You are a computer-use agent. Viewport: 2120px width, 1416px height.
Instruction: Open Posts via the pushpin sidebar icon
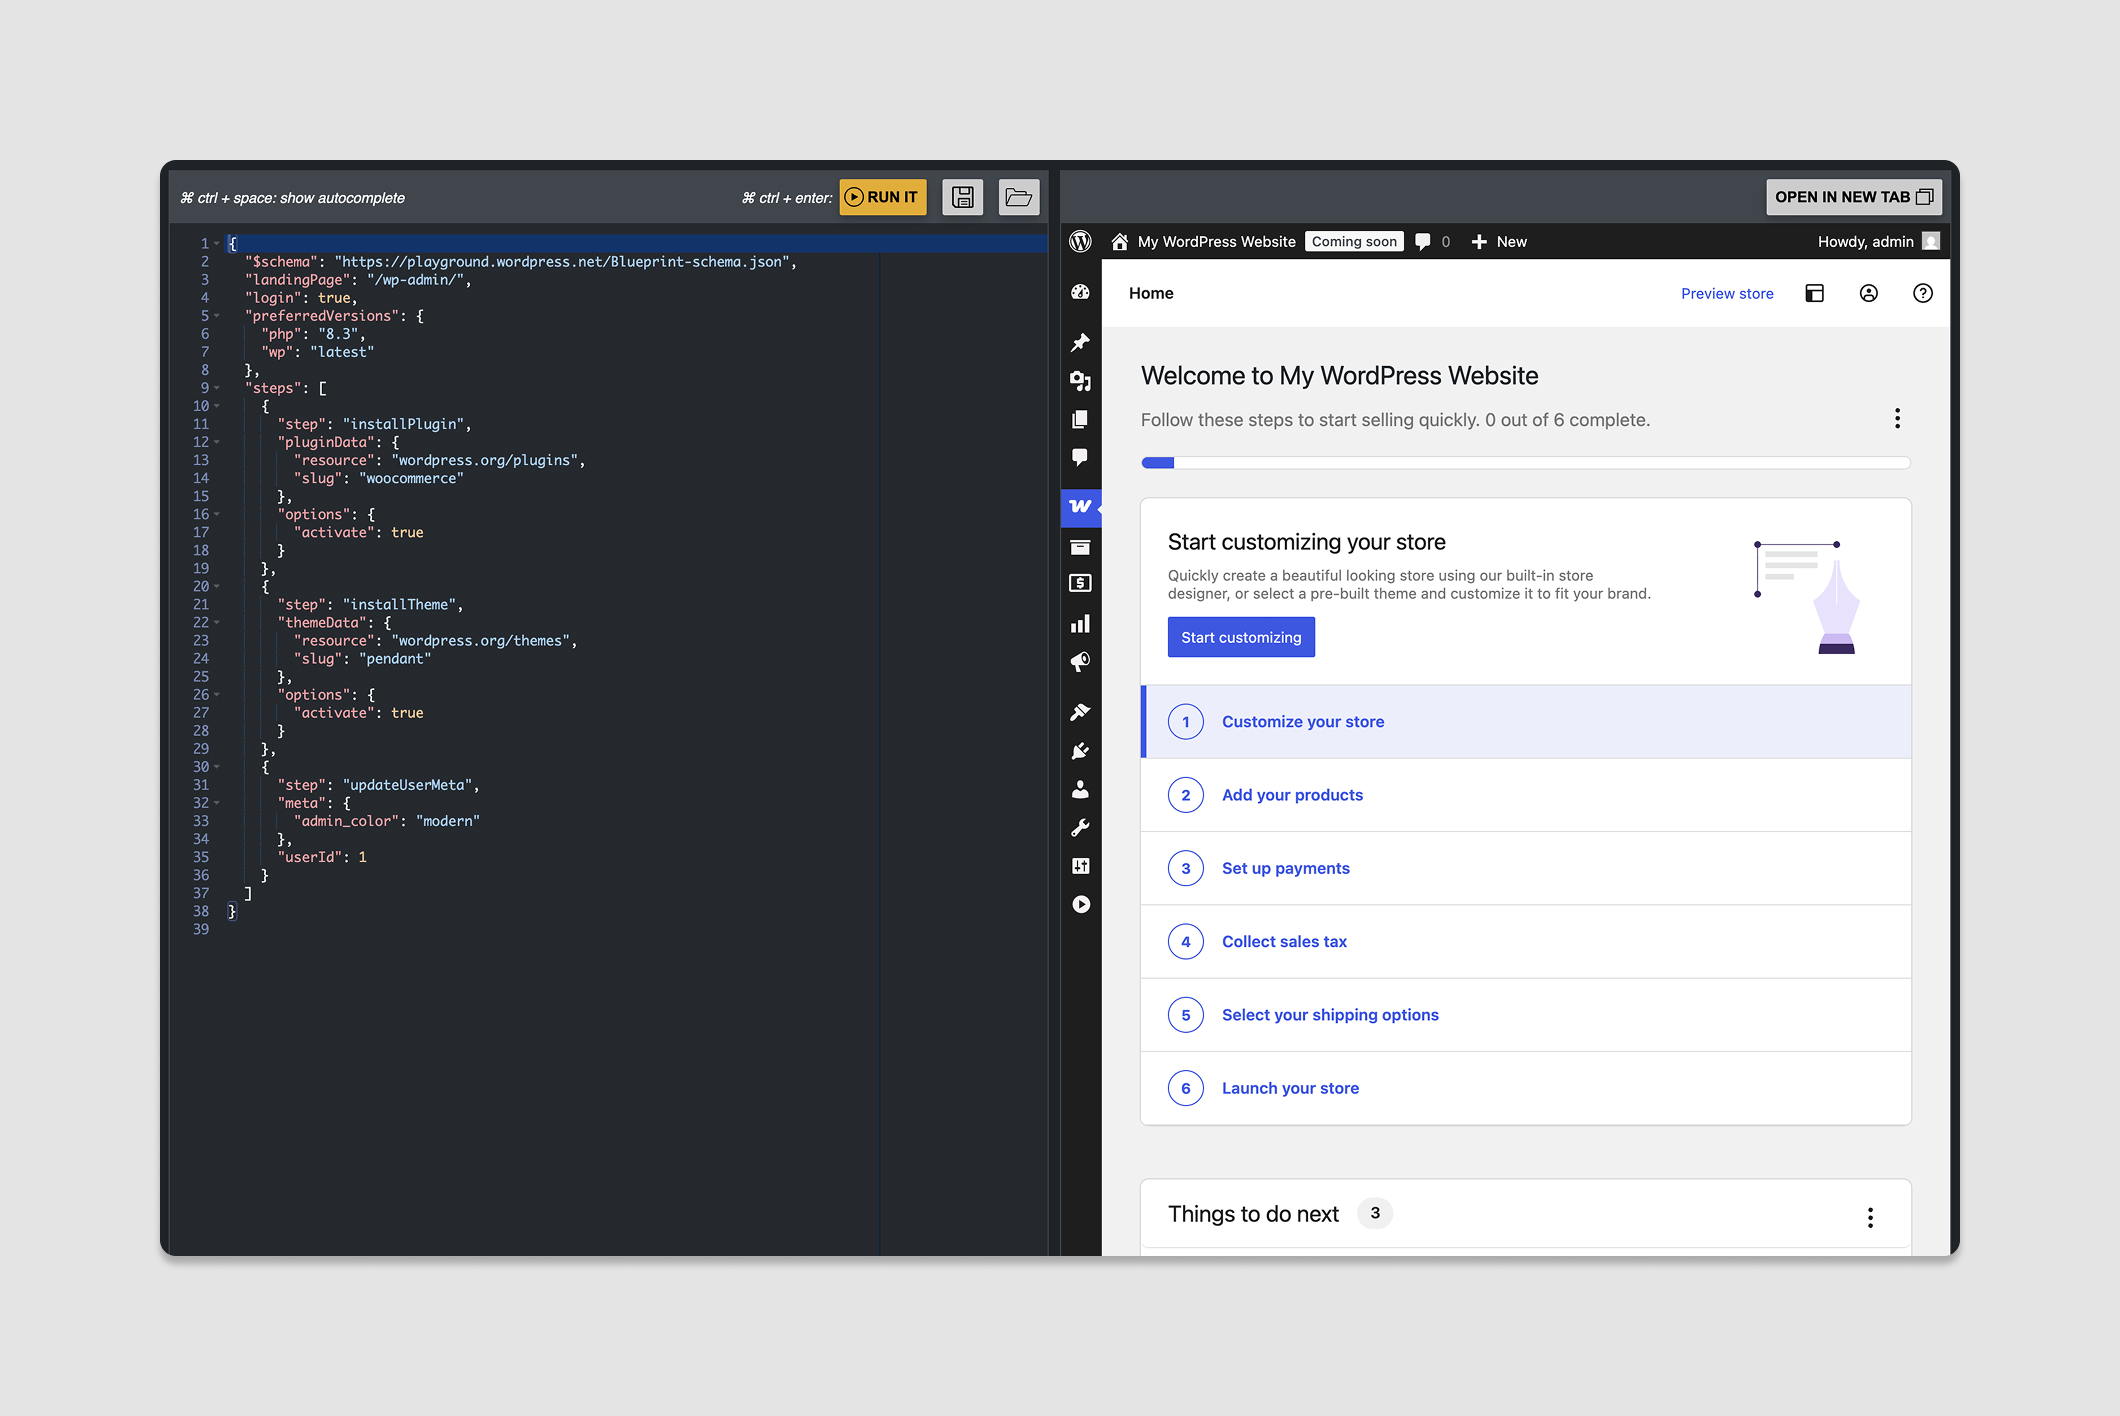click(x=1080, y=343)
